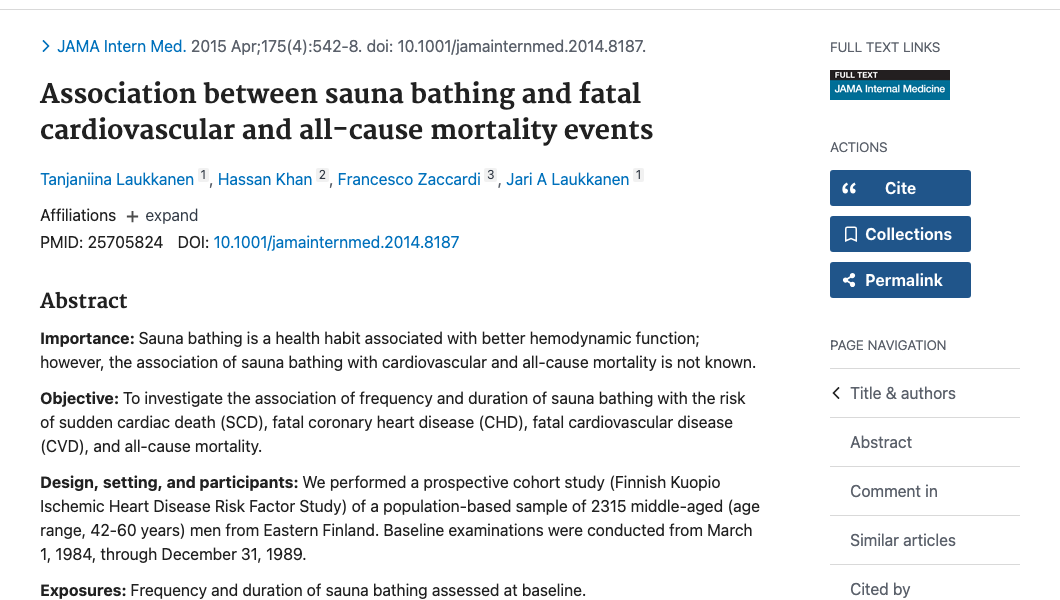View author Tanjaniina Laukkanen's articles
The image size is (1060, 600).
116,180
